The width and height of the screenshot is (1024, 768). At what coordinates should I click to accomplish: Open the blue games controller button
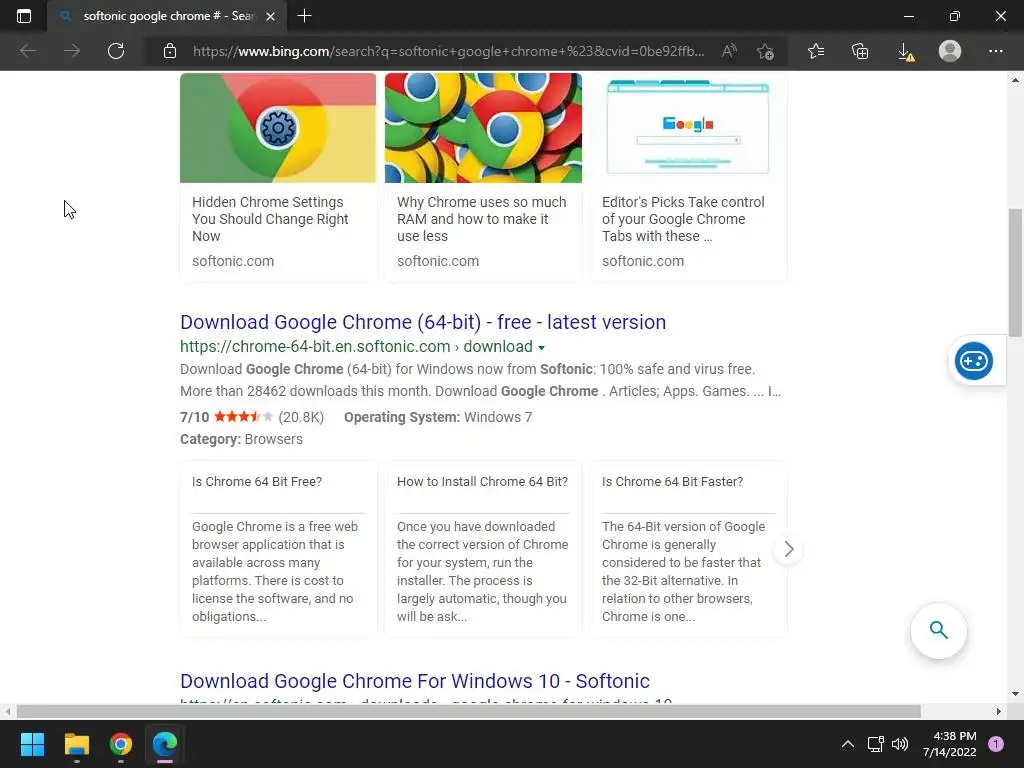click(974, 360)
